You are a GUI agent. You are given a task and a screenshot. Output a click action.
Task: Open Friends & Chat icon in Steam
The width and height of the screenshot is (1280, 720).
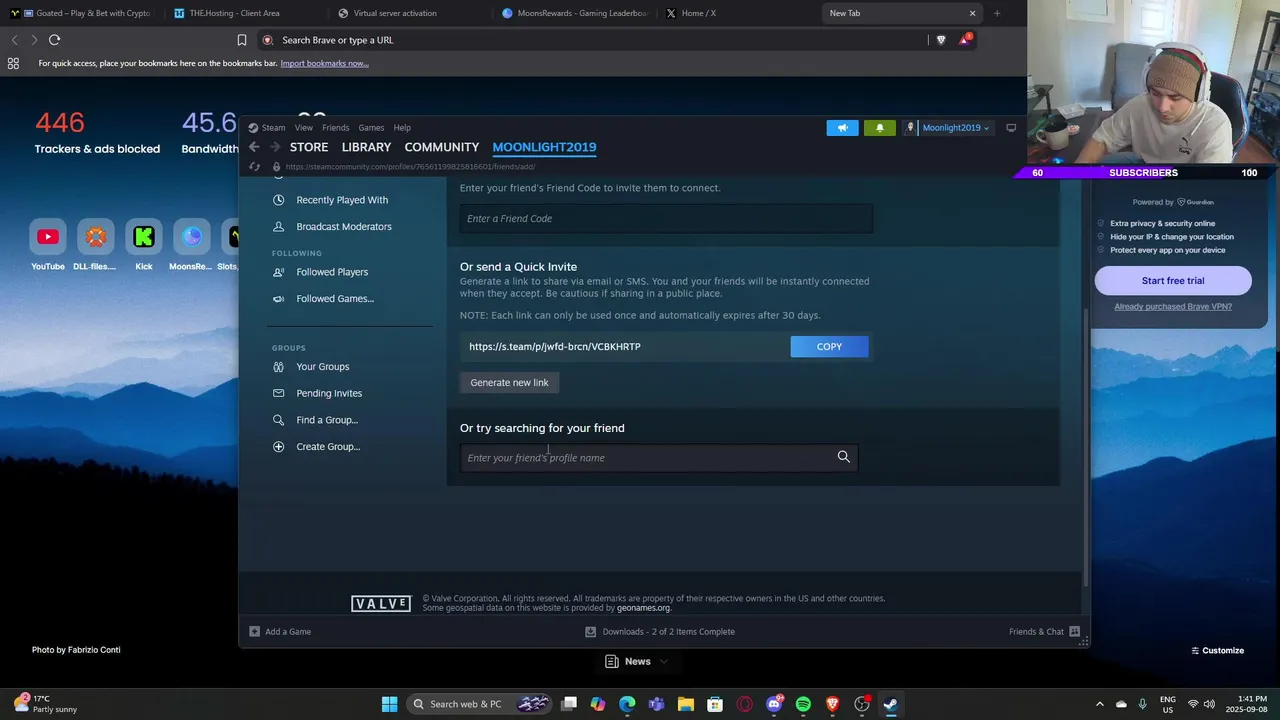coord(1074,632)
